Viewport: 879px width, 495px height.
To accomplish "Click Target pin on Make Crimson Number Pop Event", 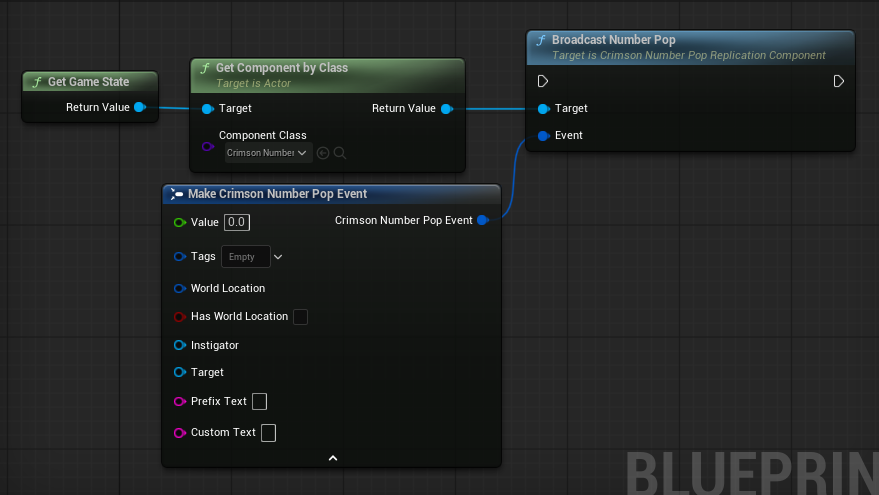I will (x=179, y=372).
